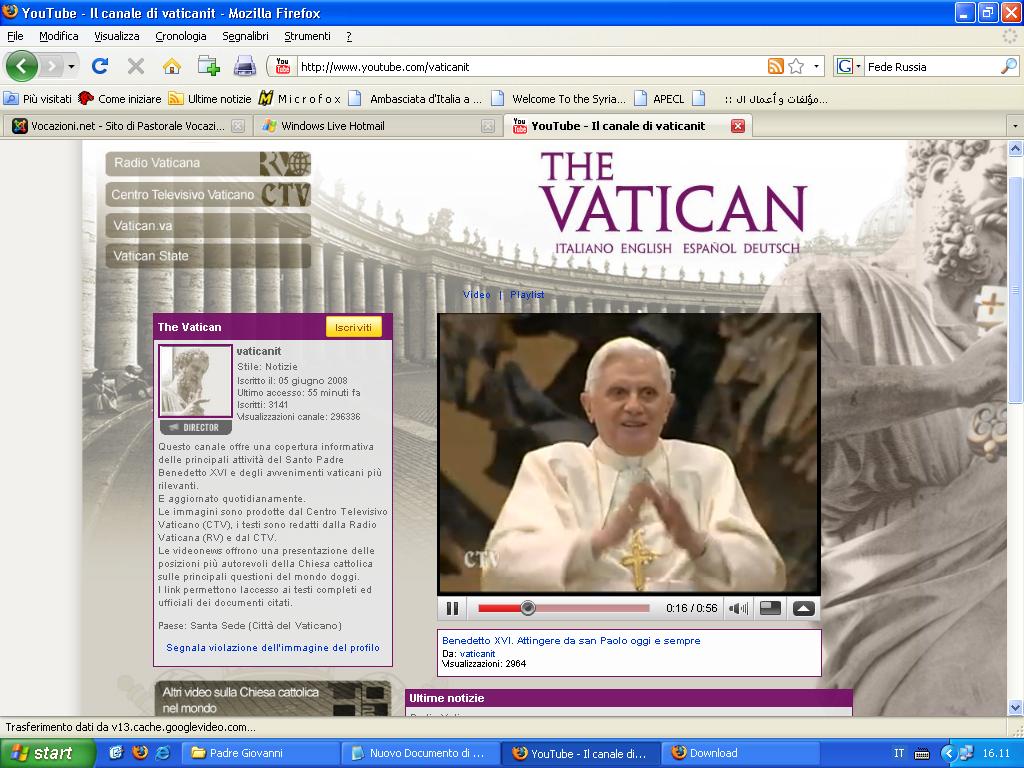Expand the player menu with up arrow
Image resolution: width=1024 pixels, height=768 pixels.
pyautogui.click(x=803, y=609)
